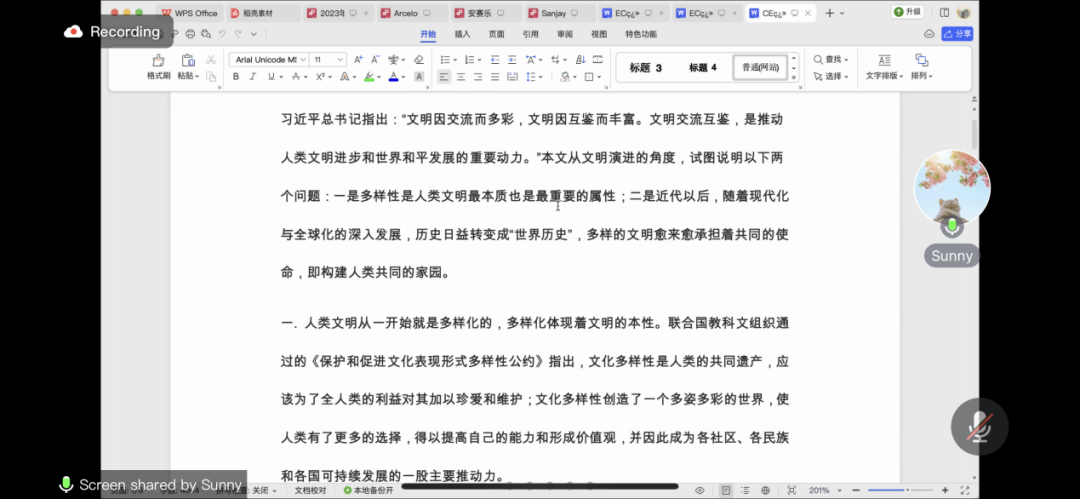Click the blue font color swatch

[392, 77]
